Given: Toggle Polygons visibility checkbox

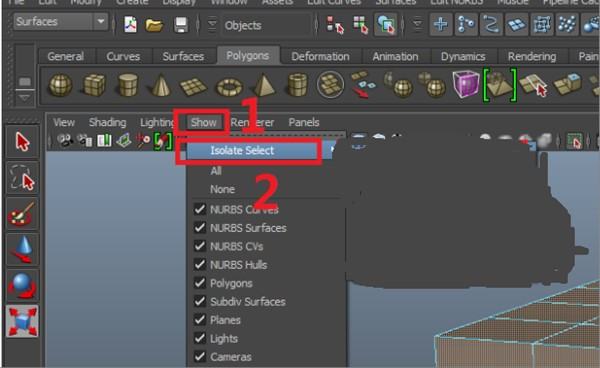Looking at the screenshot, I should tap(199, 283).
